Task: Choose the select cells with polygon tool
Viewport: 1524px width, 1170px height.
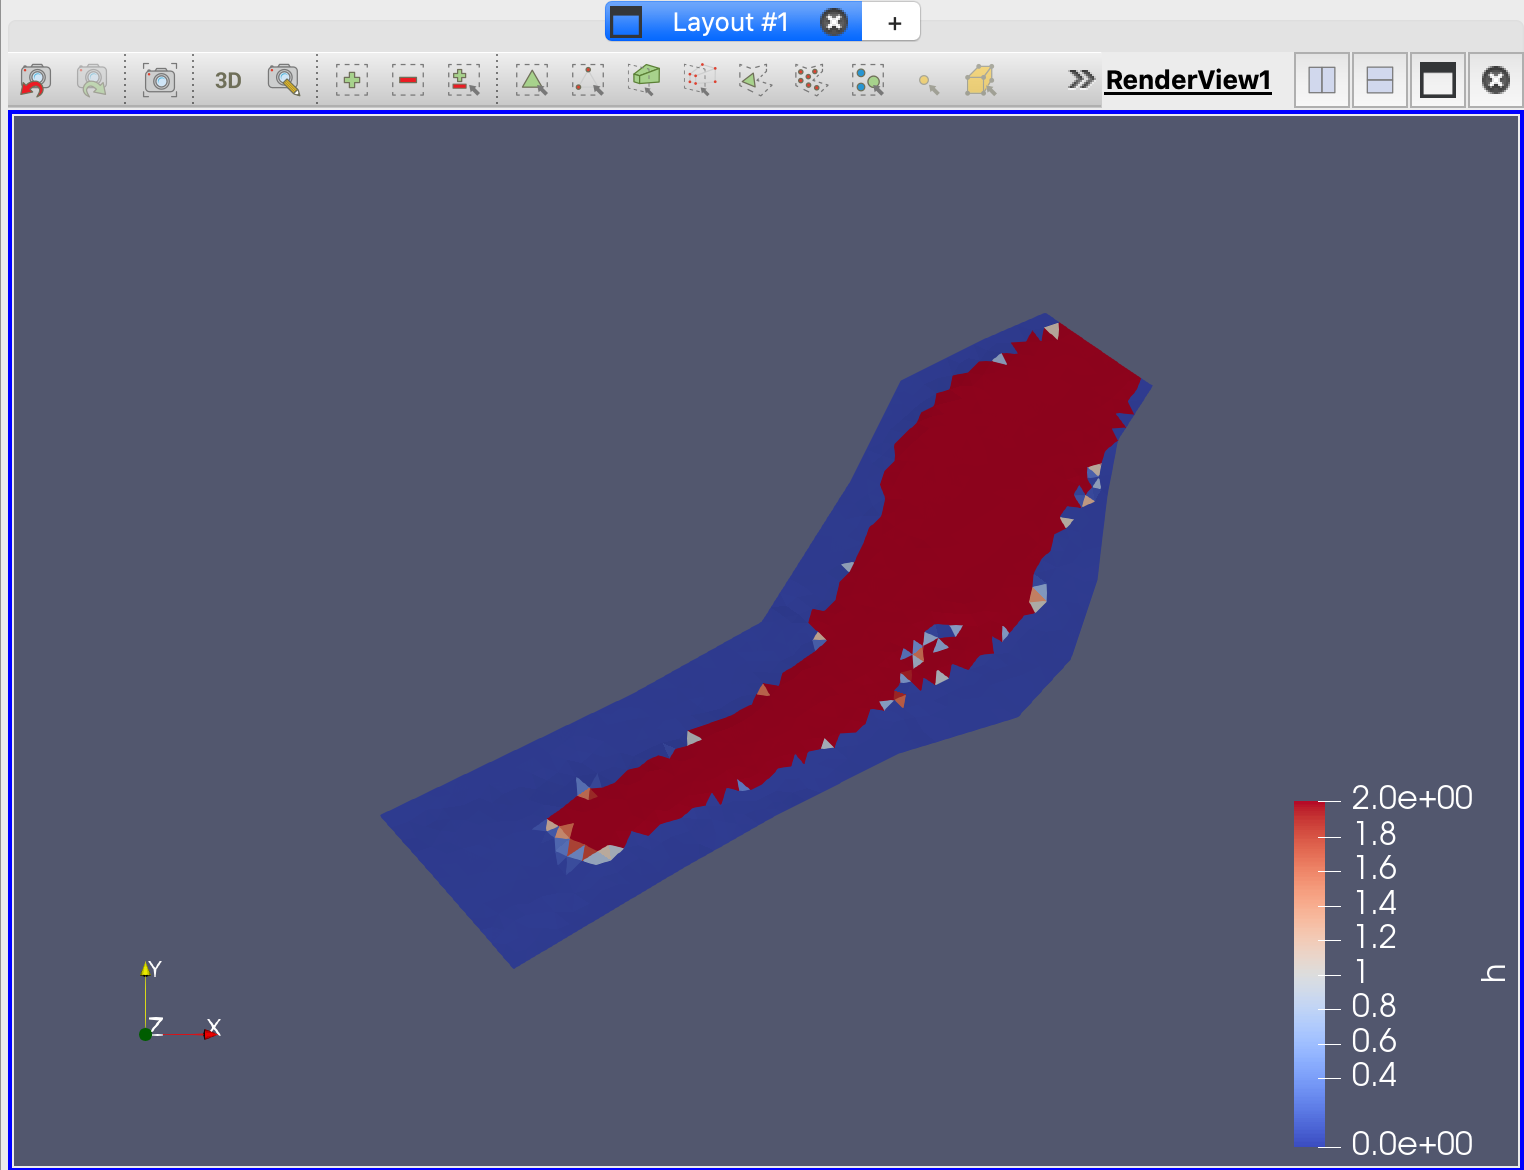Action: [x=755, y=80]
